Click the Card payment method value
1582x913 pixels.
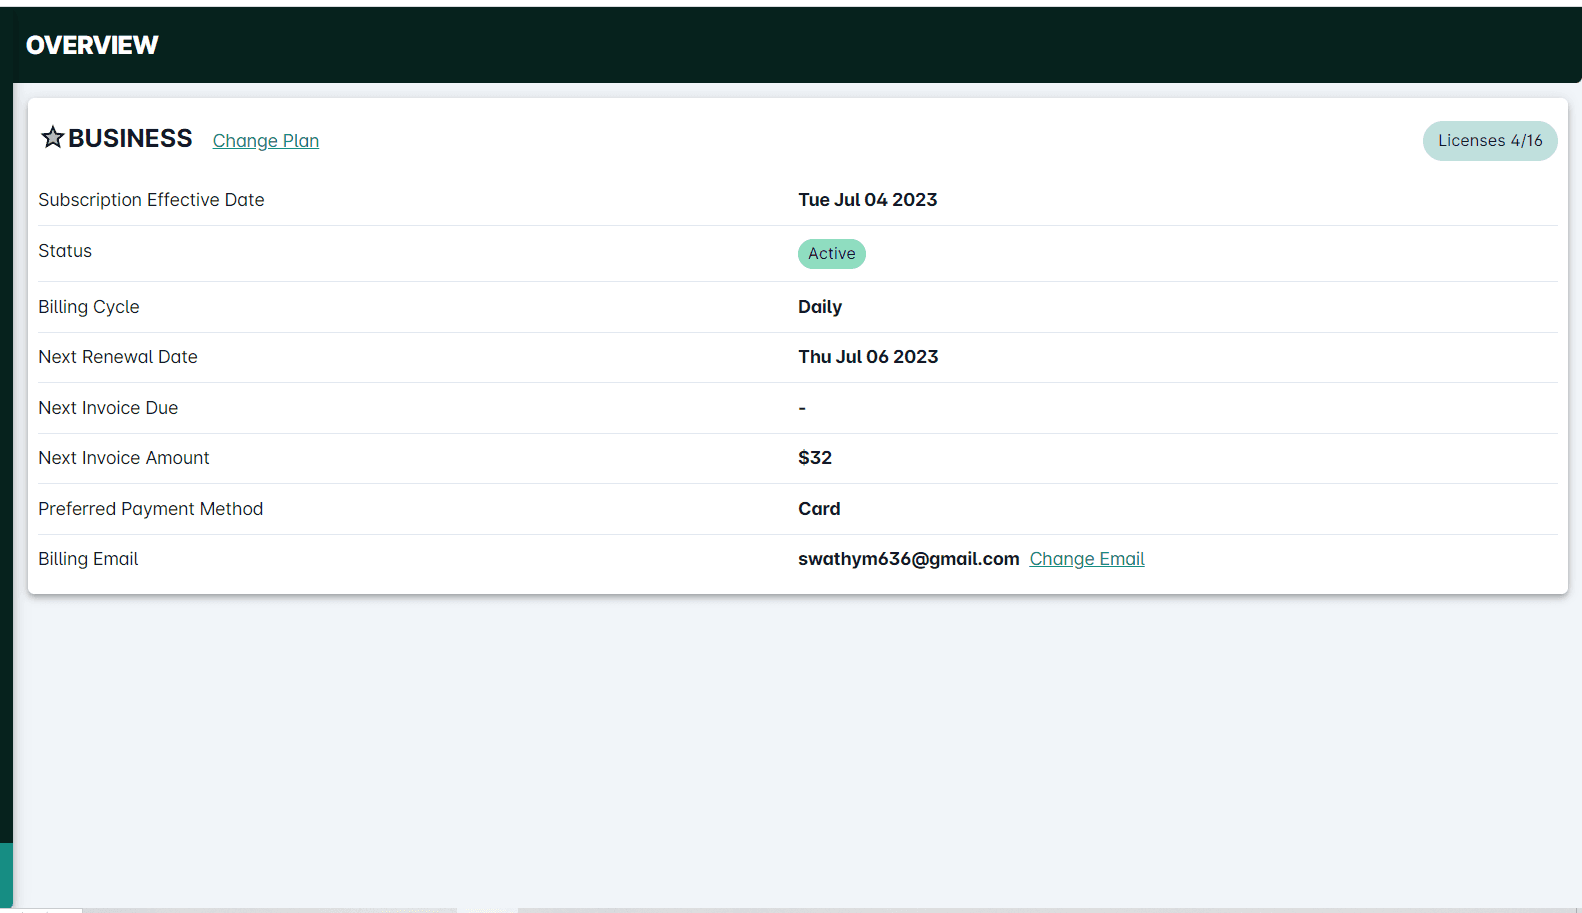[818, 509]
